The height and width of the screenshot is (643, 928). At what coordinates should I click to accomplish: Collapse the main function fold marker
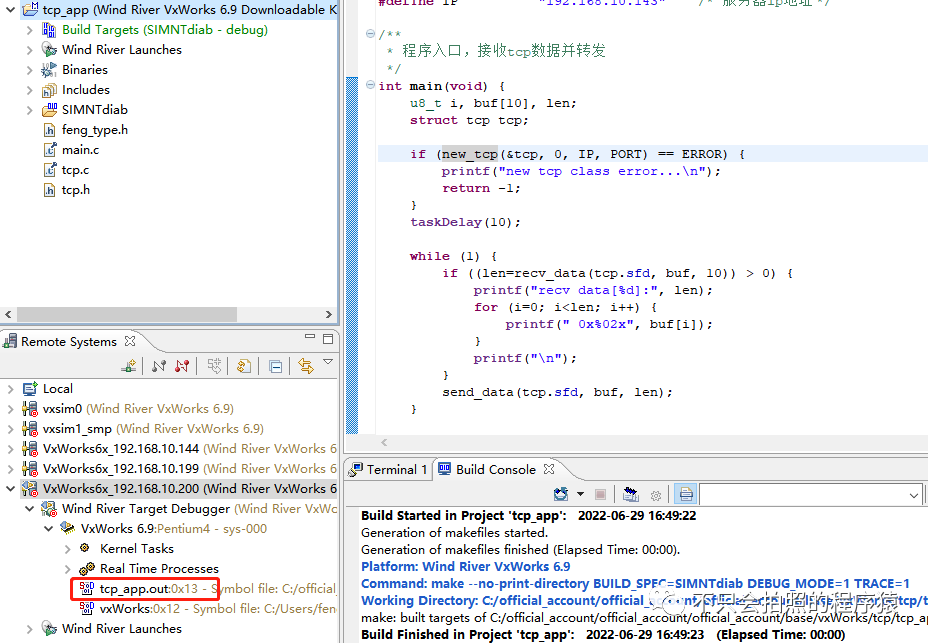pos(370,86)
